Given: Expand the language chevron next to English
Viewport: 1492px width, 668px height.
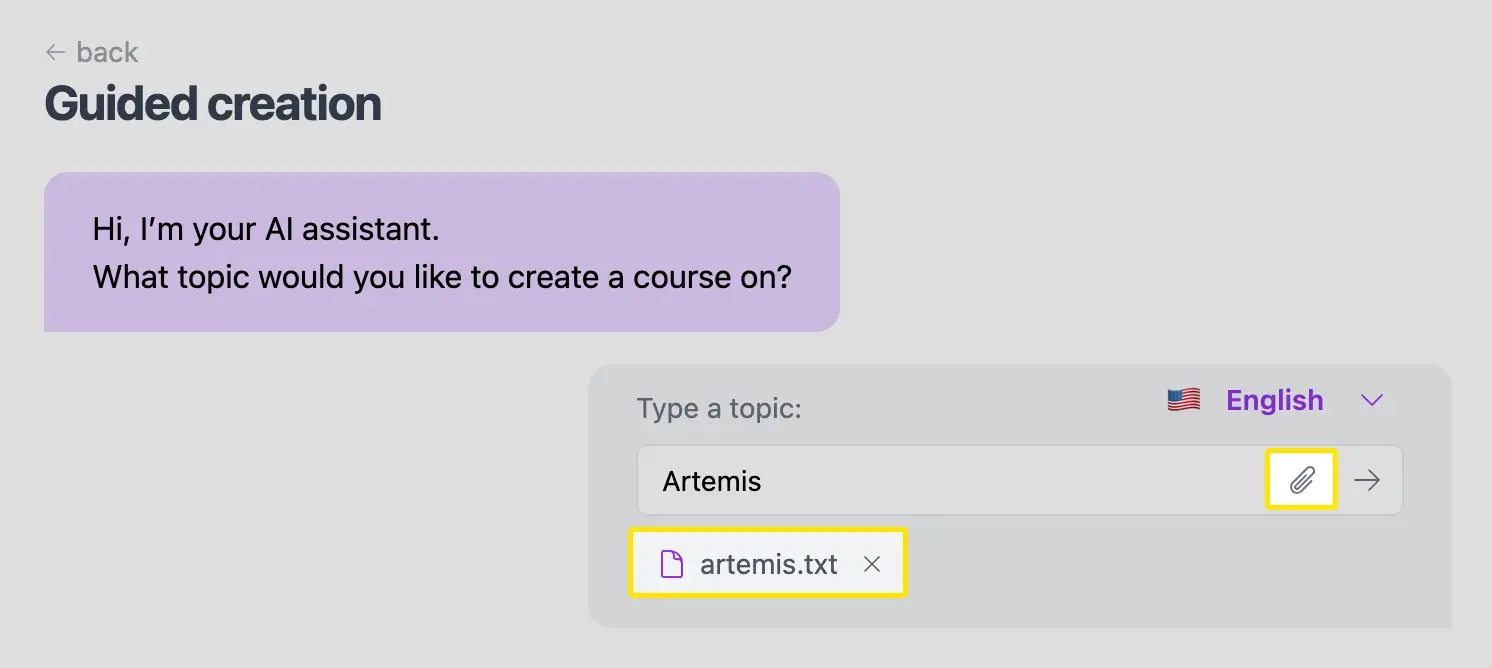Looking at the screenshot, I should click(x=1371, y=400).
